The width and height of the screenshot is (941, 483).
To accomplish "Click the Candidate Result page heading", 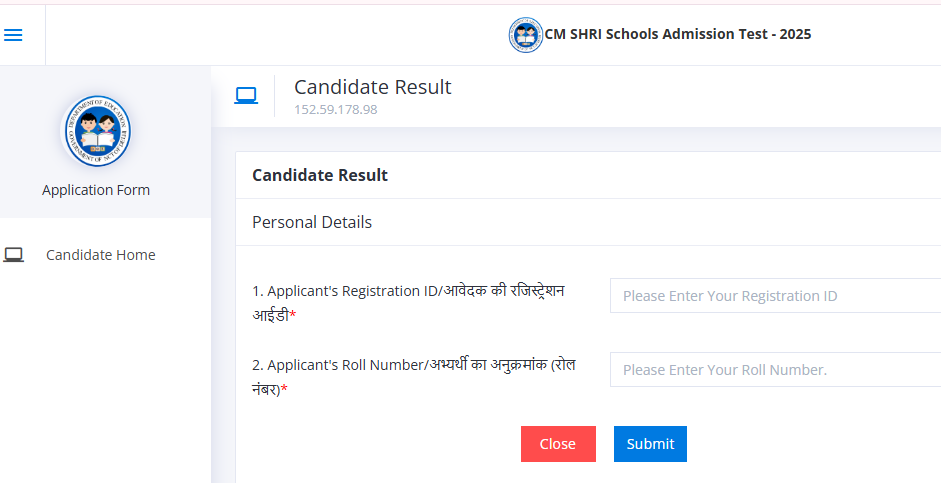I will pos(373,87).
